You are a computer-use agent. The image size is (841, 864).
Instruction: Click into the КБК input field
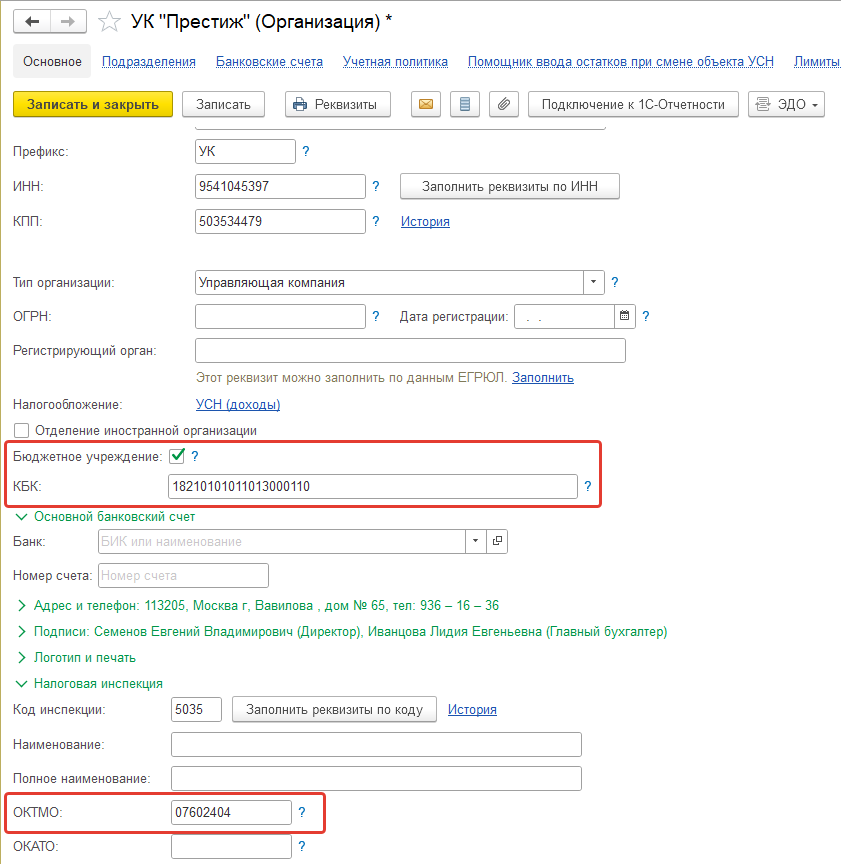pos(373,486)
